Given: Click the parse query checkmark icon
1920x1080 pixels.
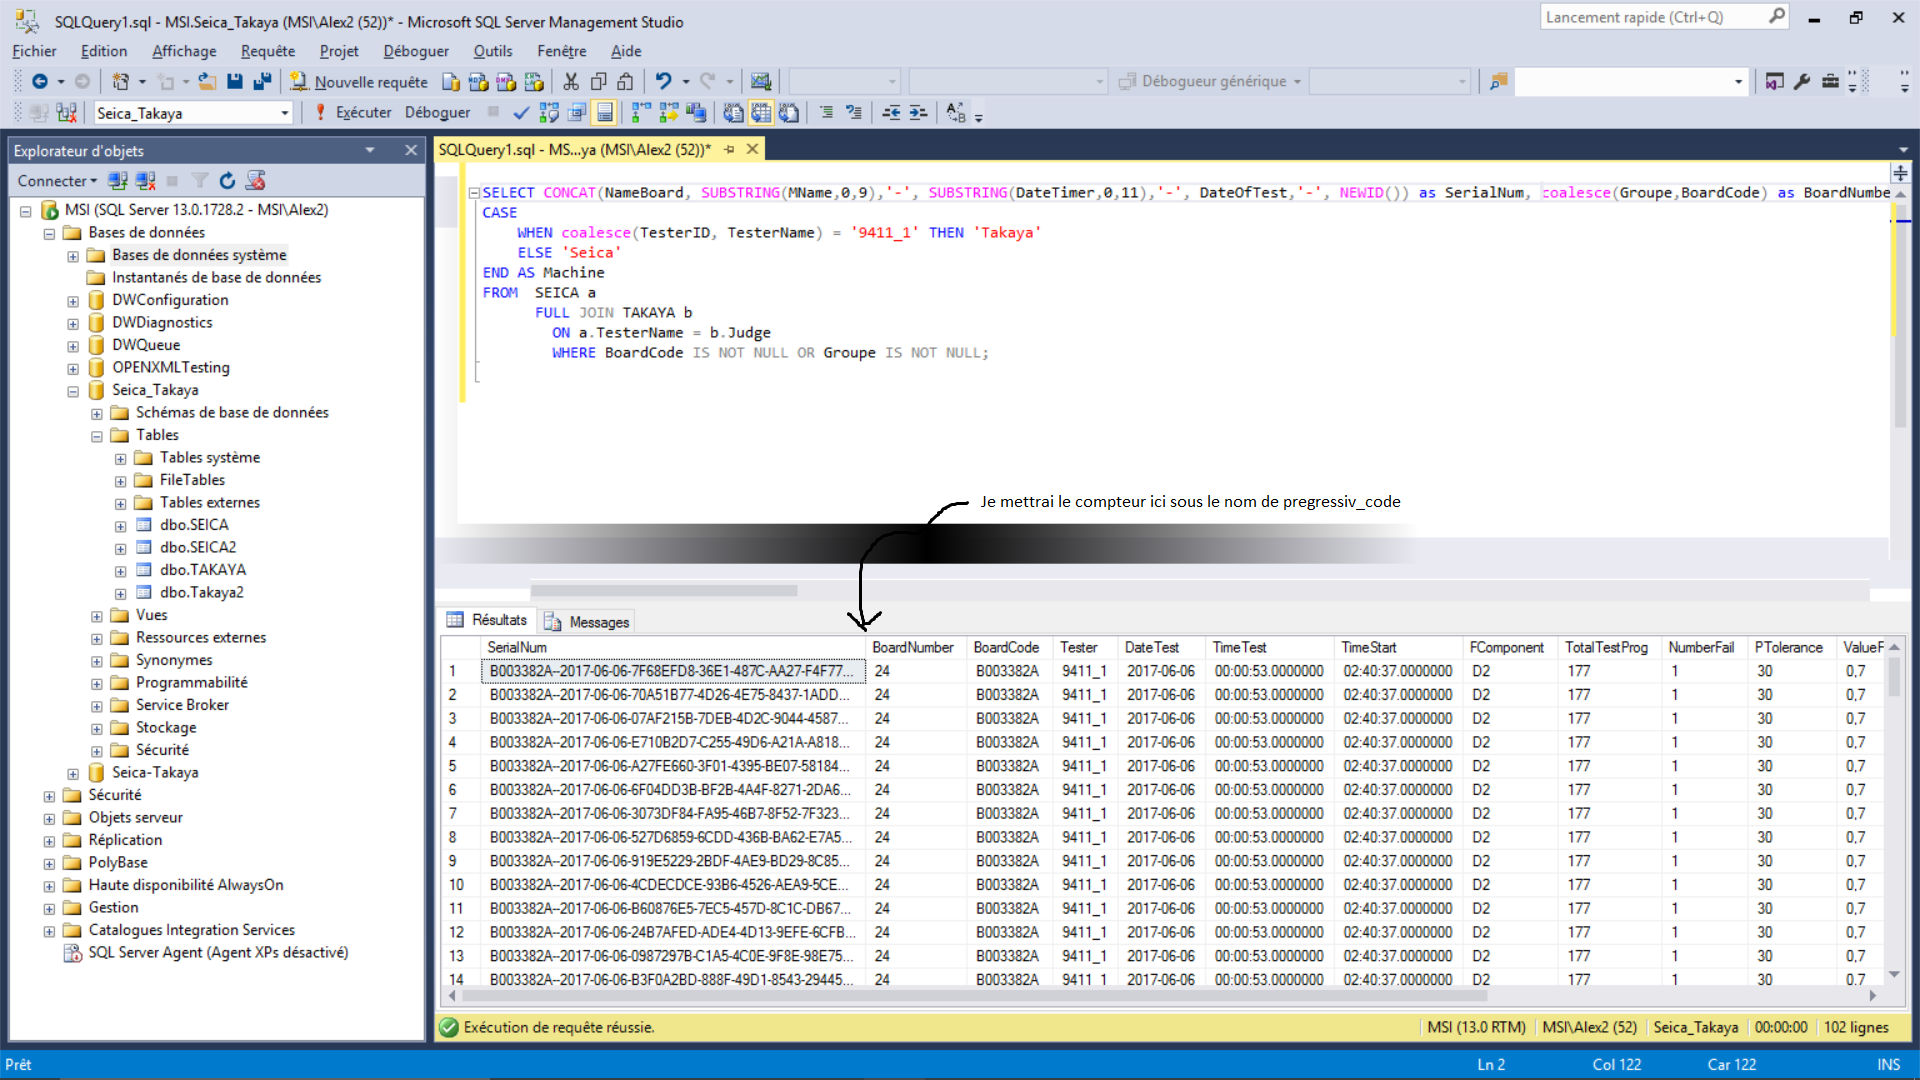Looking at the screenshot, I should coord(521,112).
